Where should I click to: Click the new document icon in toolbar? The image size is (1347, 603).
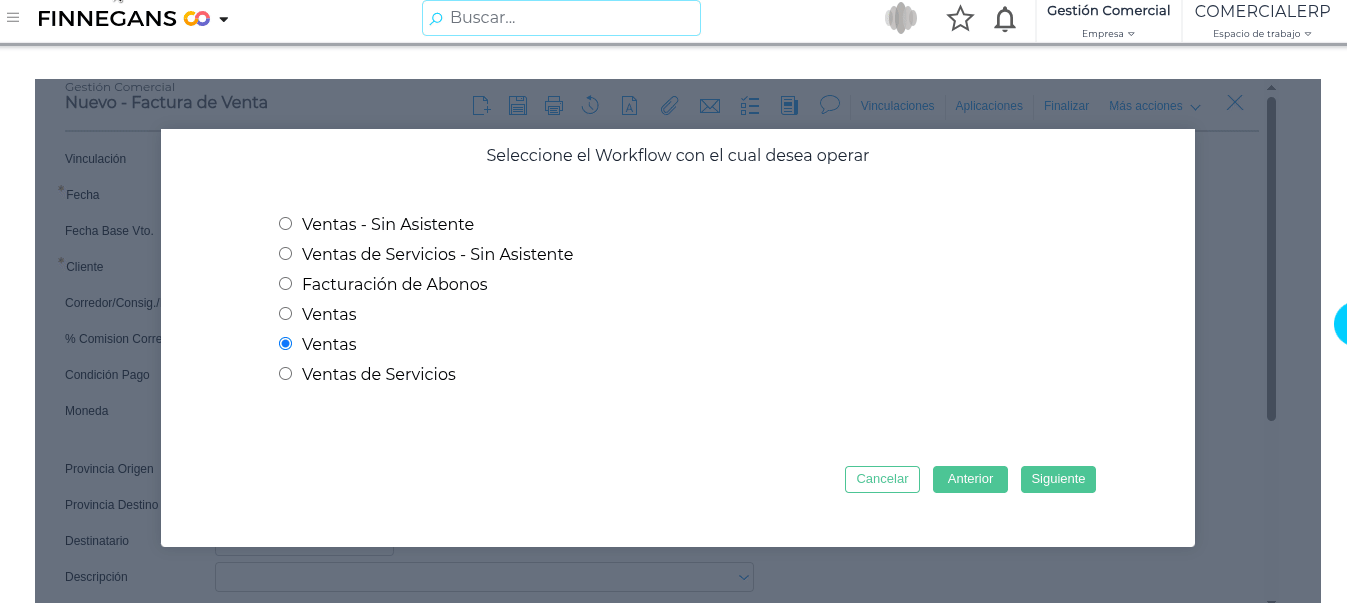[x=481, y=105]
